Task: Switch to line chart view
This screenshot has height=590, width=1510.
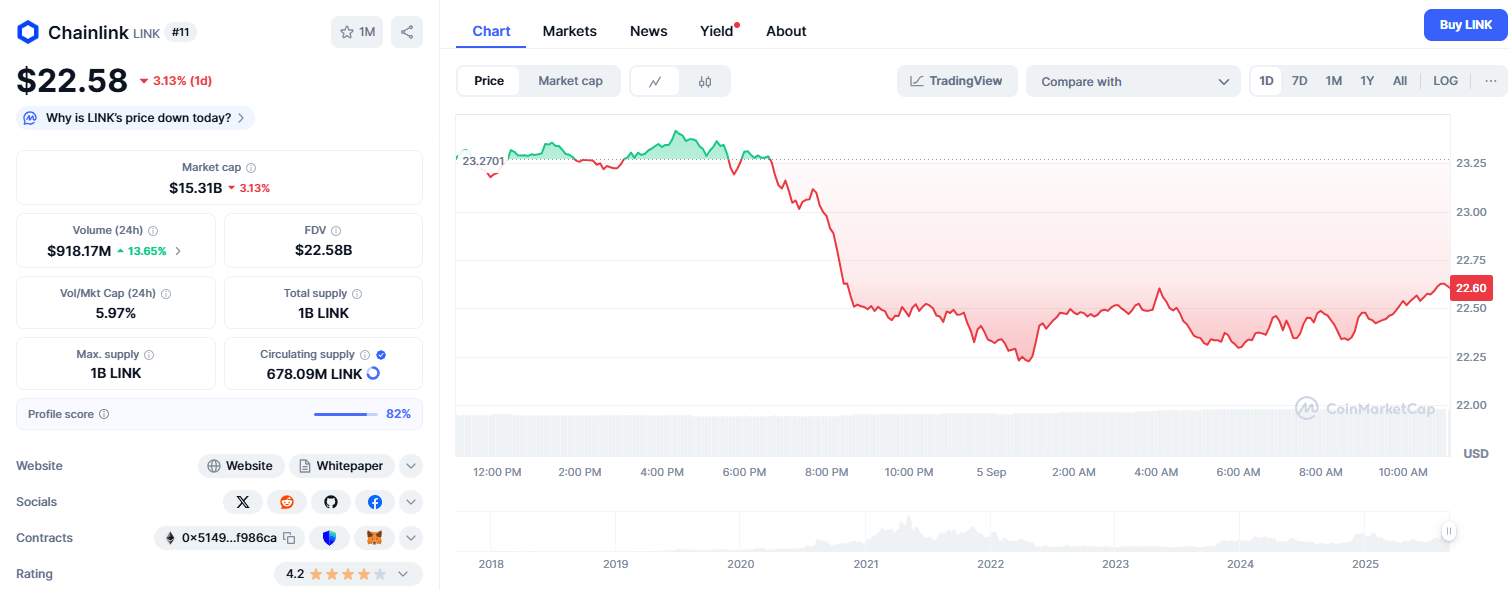Action: coord(655,81)
